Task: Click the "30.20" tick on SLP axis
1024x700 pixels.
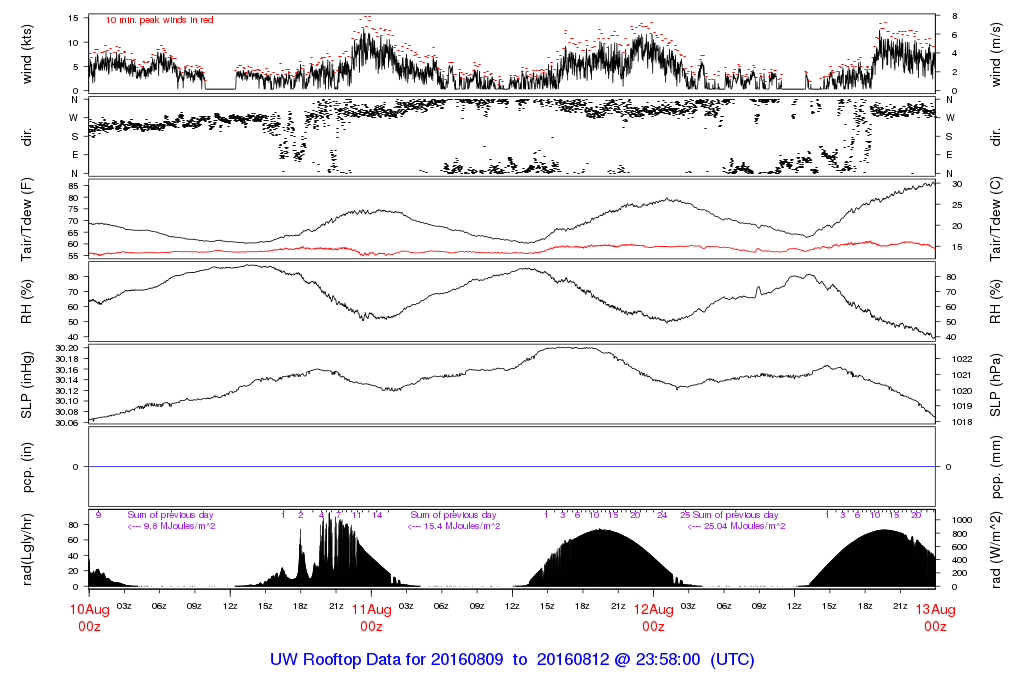Action: pos(67,348)
